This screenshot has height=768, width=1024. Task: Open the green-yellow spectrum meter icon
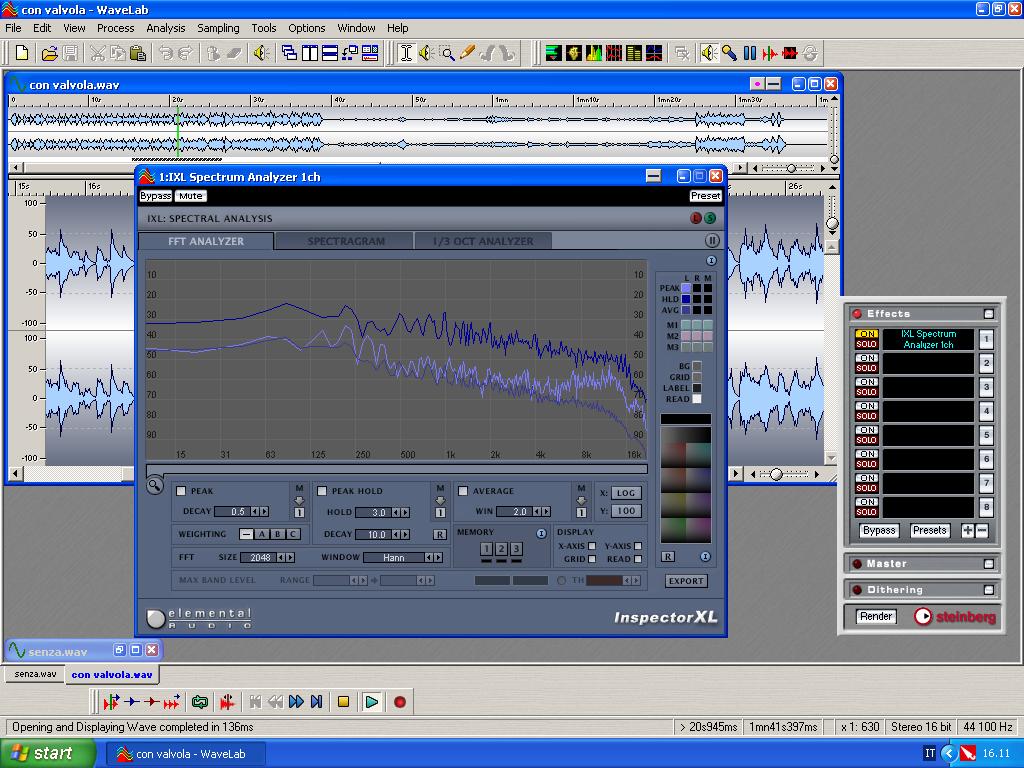coord(594,53)
